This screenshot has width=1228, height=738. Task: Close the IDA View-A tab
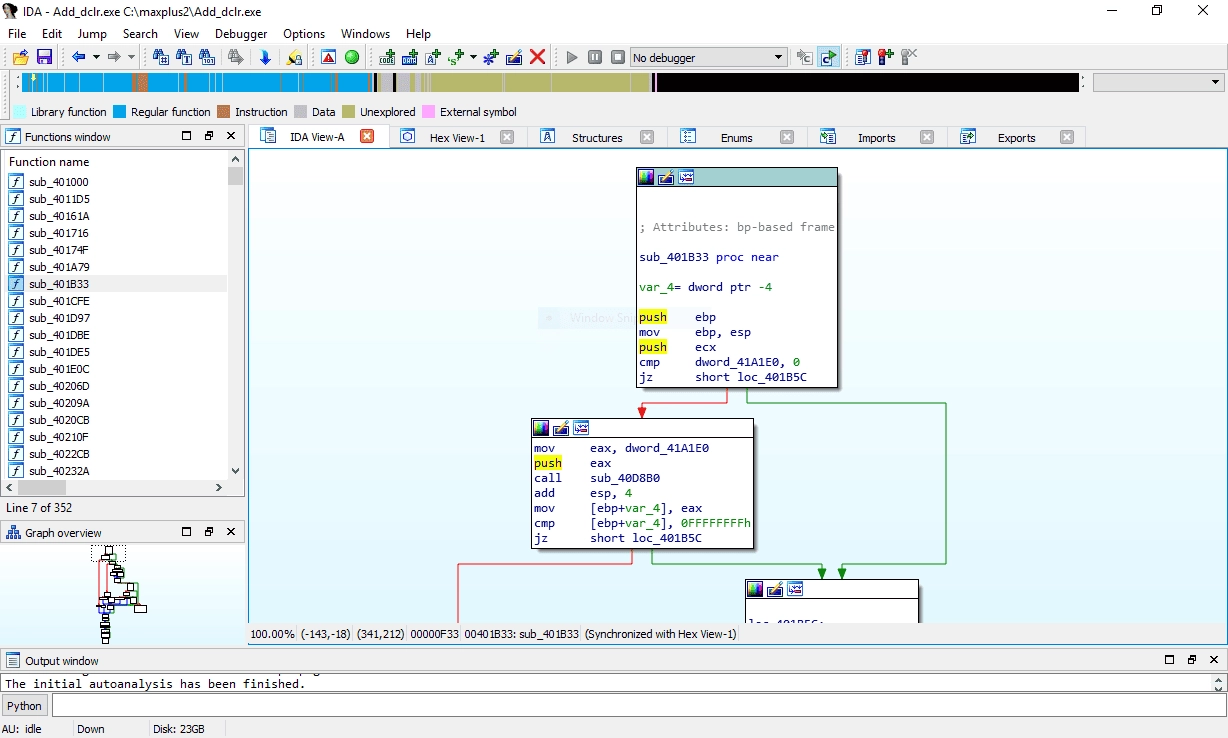click(367, 137)
